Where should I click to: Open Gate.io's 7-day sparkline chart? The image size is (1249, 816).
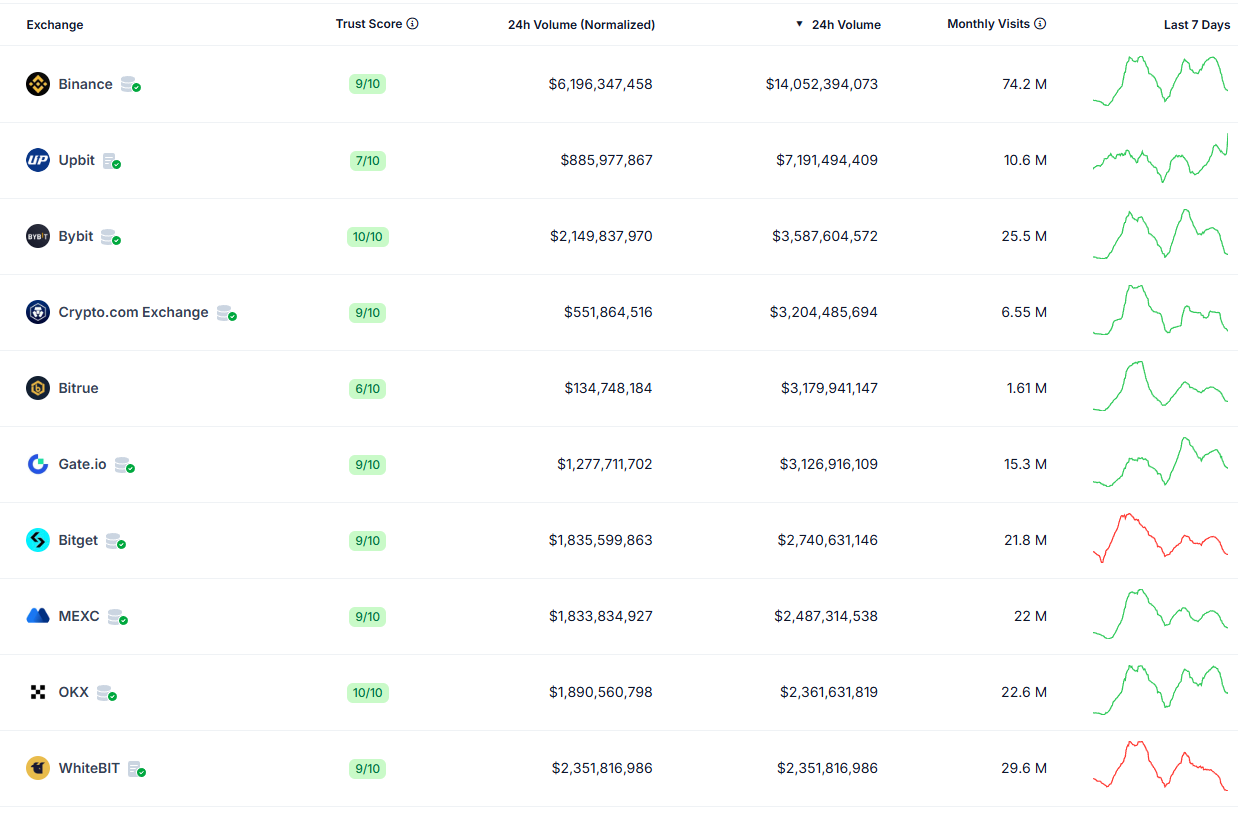click(x=1160, y=462)
